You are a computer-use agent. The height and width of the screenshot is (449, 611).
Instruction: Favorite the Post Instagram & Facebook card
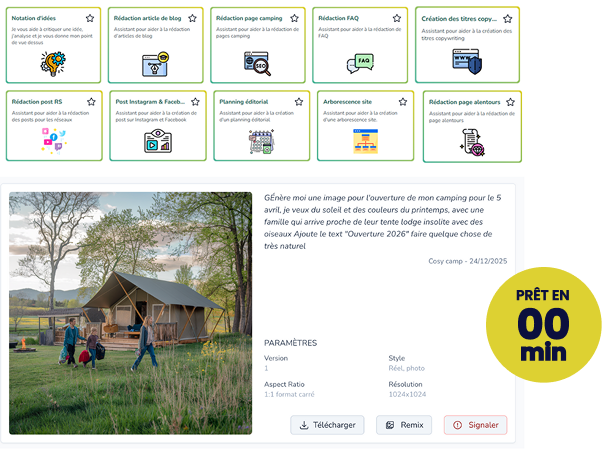coord(195,102)
